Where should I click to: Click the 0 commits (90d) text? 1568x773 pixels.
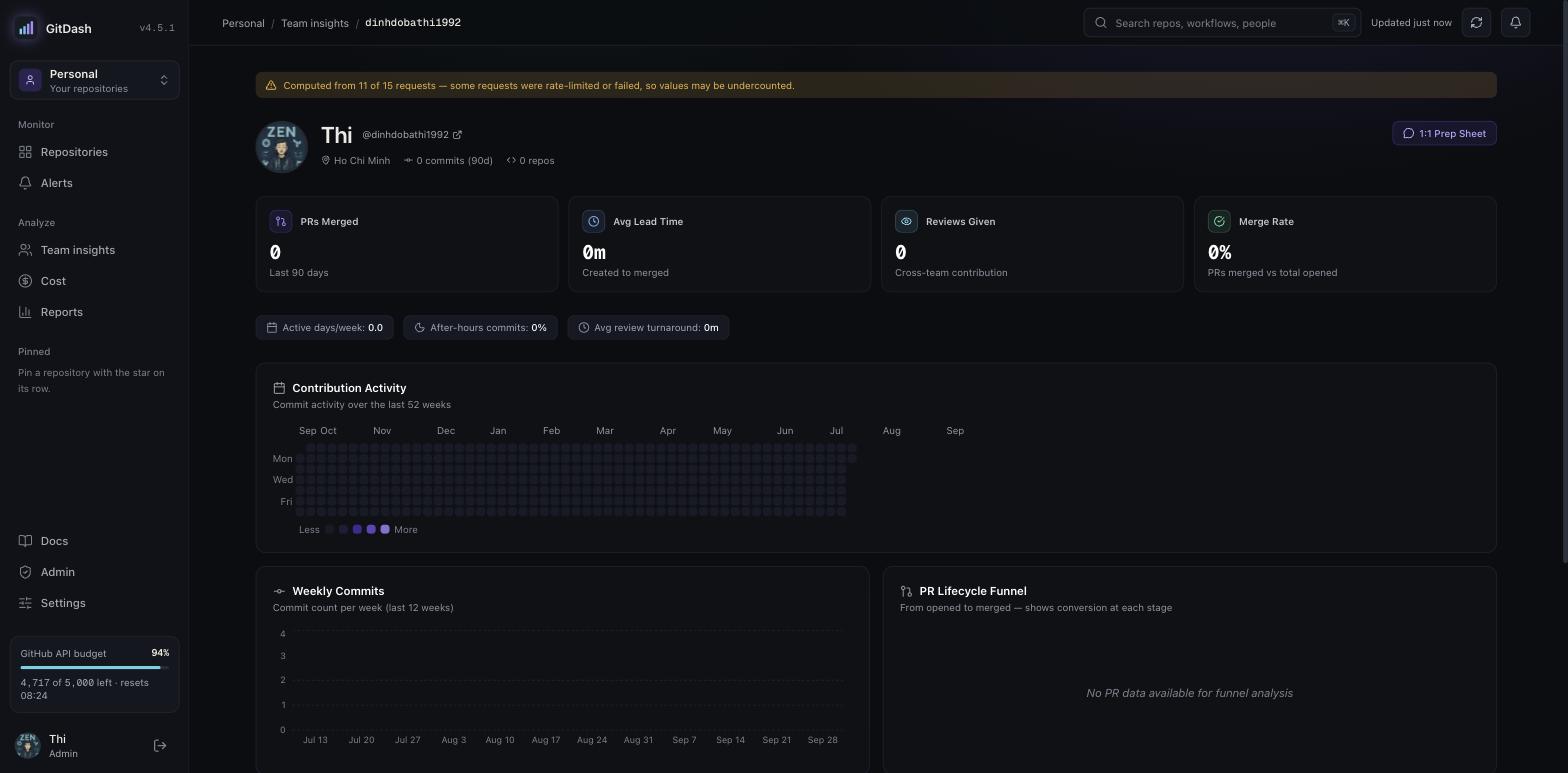coord(455,161)
